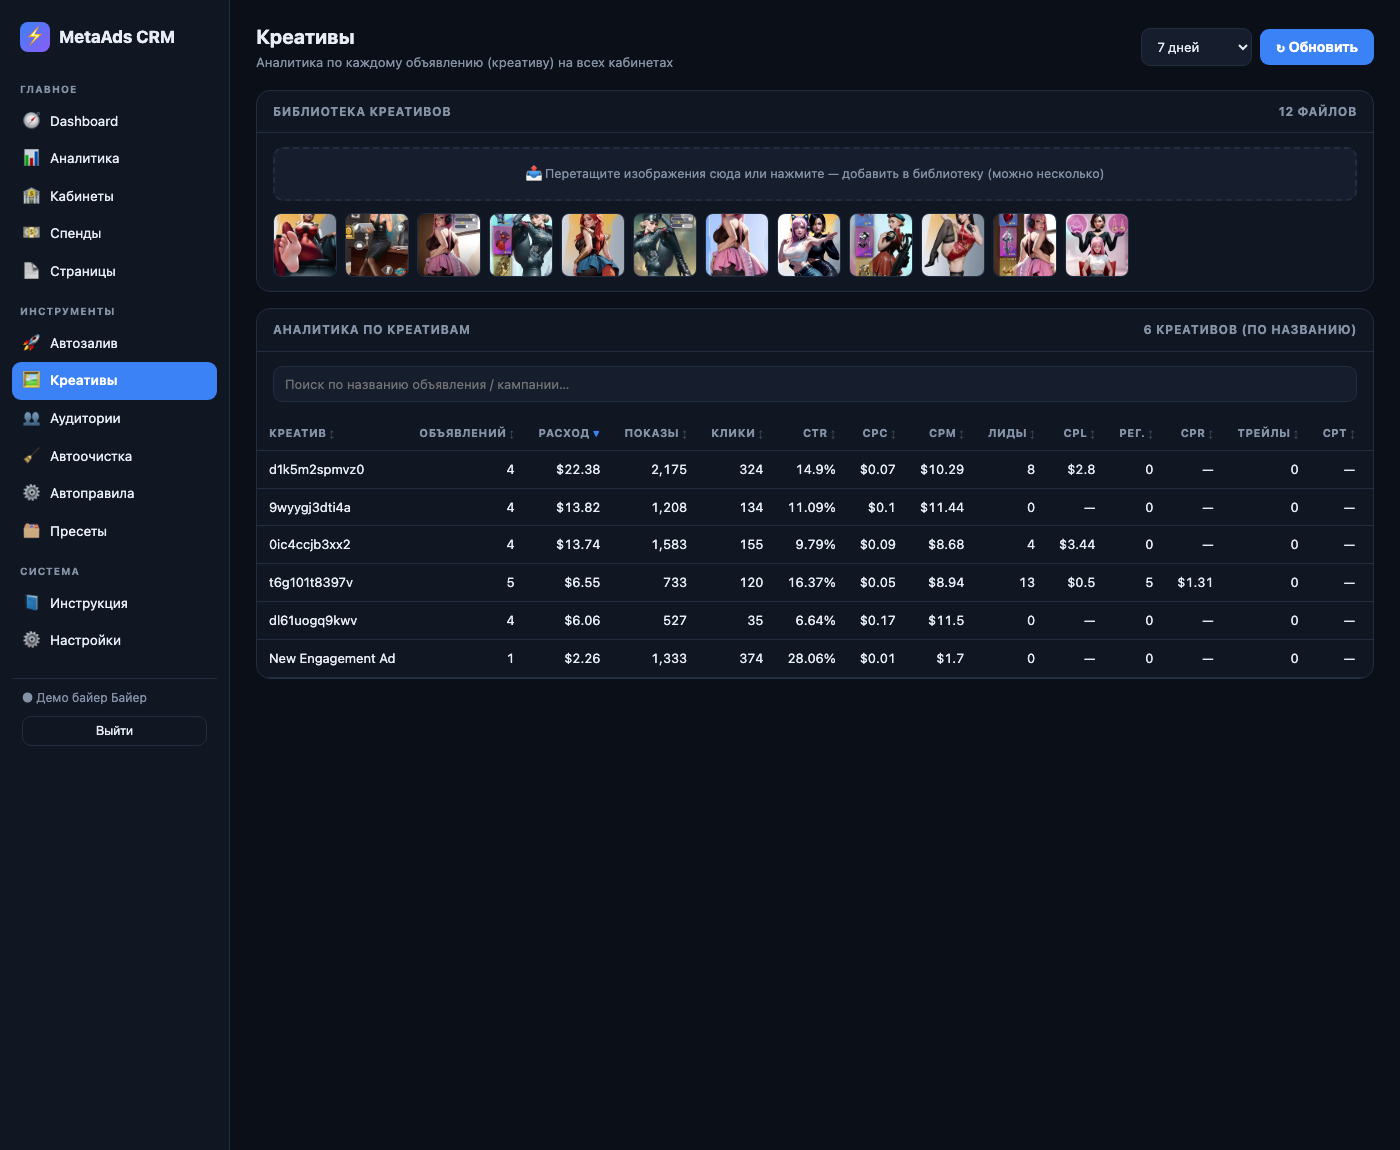Select the t6g101t8397v creative name
Viewport: 1400px width, 1150px height.
tap(311, 582)
